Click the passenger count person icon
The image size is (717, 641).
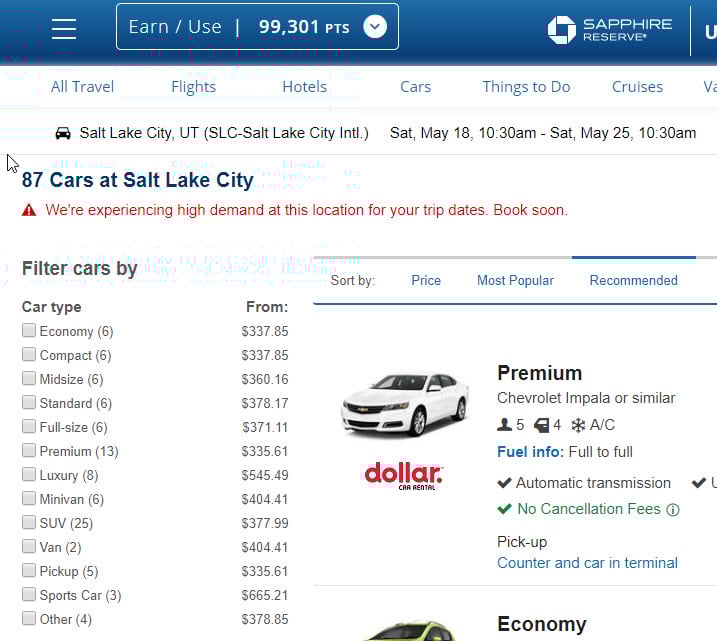[x=504, y=425]
